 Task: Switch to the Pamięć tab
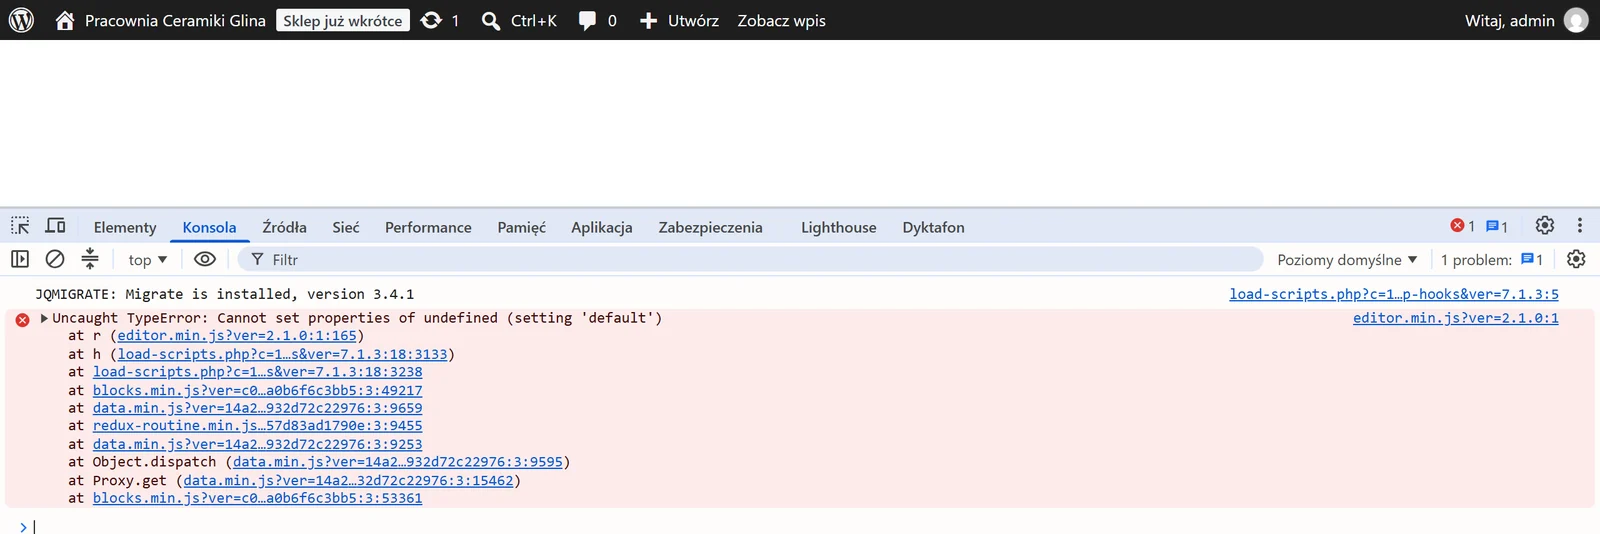point(522,227)
